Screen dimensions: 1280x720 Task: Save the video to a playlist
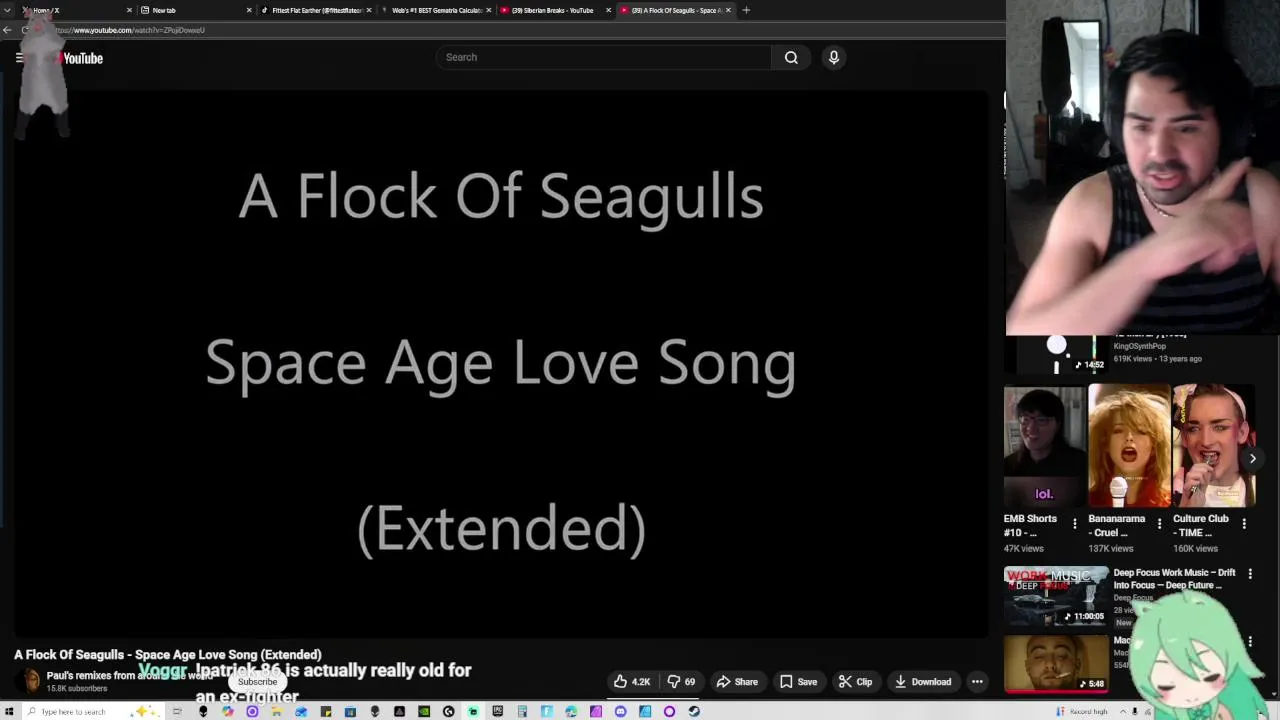click(798, 682)
